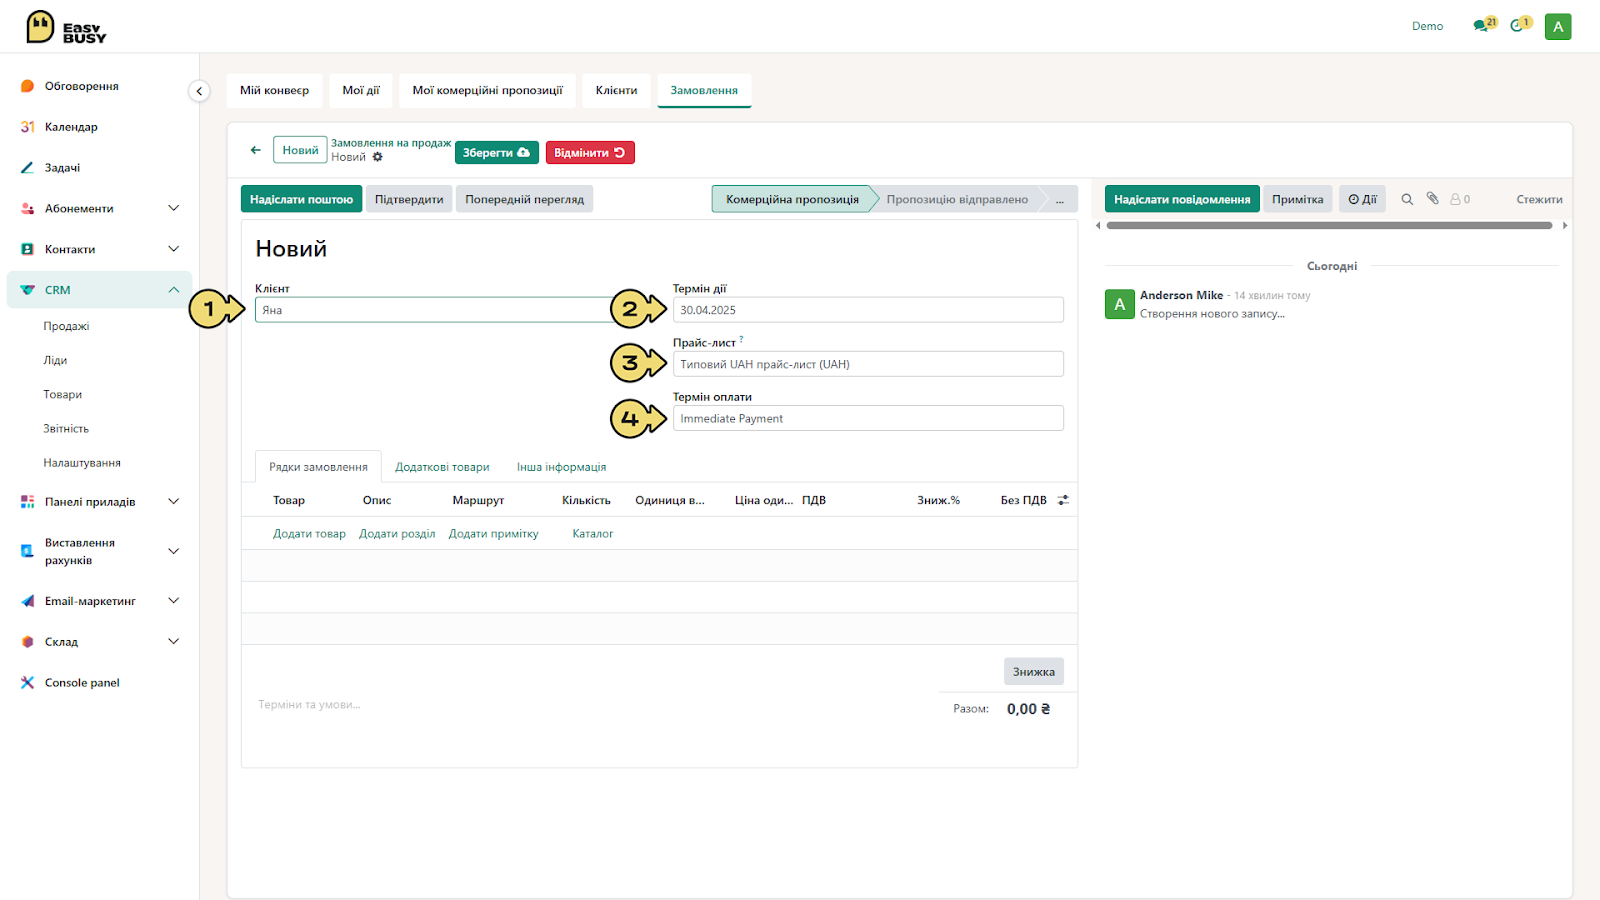Expand the Email-маркетинг chevron
The width and height of the screenshot is (1600, 900).
tap(174, 600)
